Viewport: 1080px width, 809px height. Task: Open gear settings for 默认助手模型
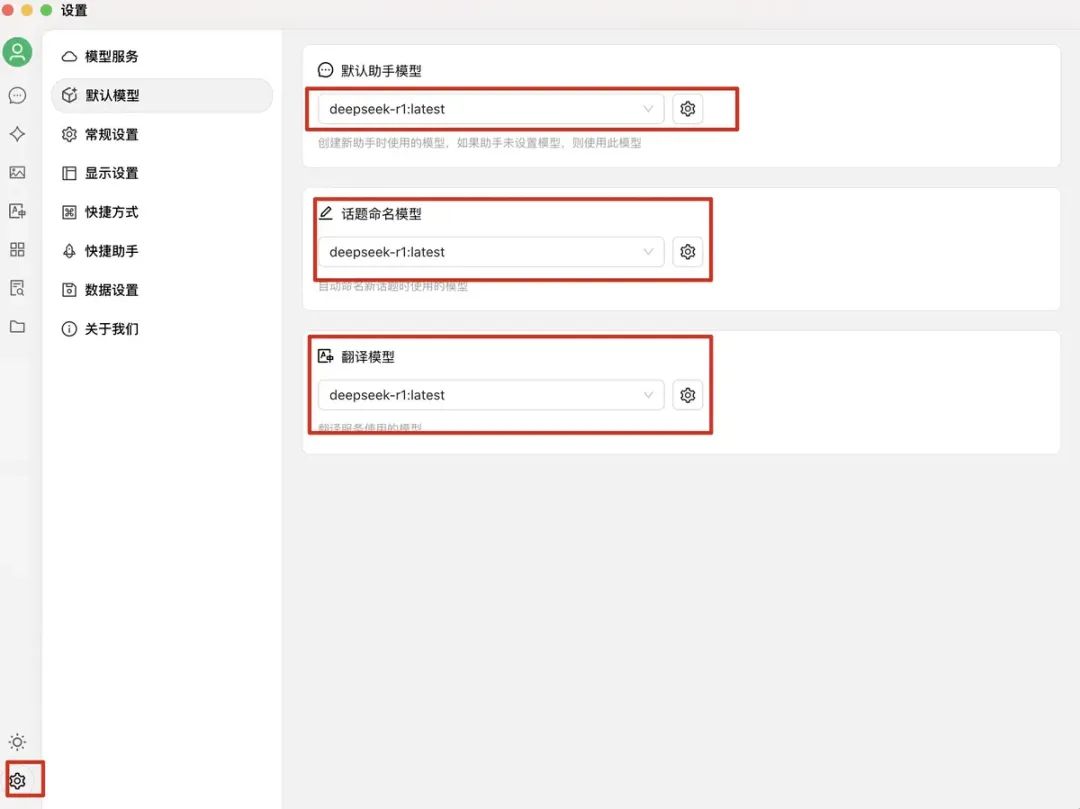click(687, 109)
